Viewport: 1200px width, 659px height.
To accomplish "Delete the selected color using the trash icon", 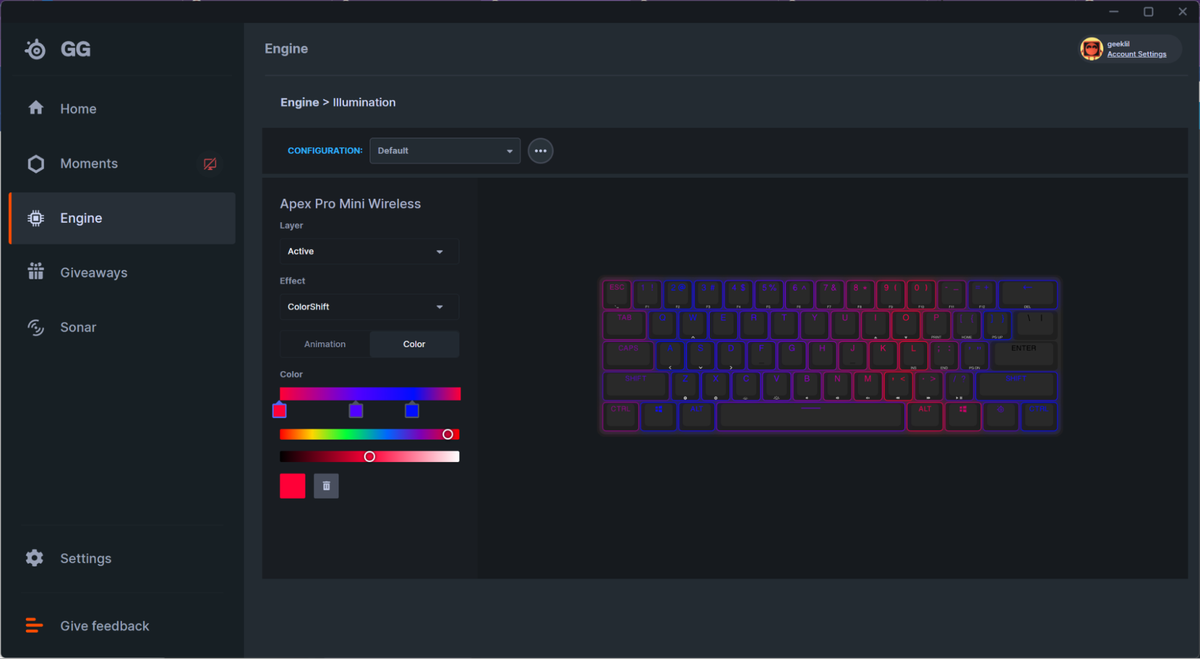I will pos(326,485).
